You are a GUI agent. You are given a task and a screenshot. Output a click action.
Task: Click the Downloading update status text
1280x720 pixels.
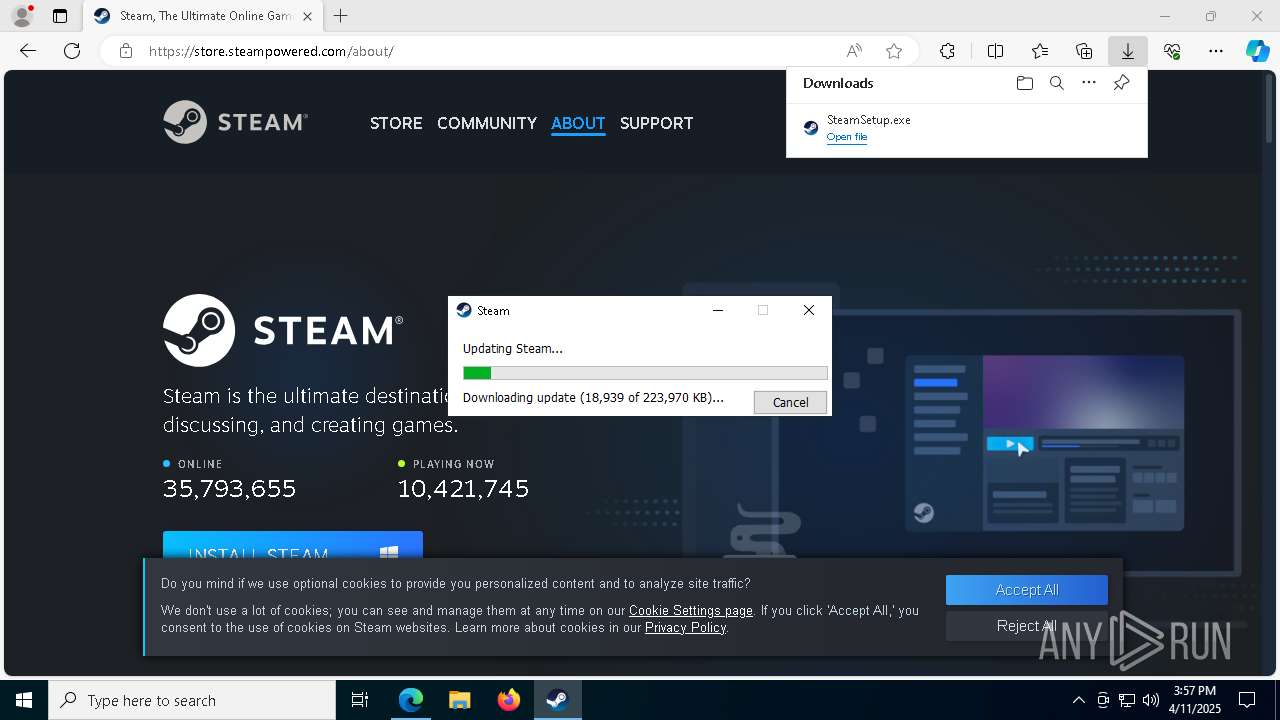point(593,397)
